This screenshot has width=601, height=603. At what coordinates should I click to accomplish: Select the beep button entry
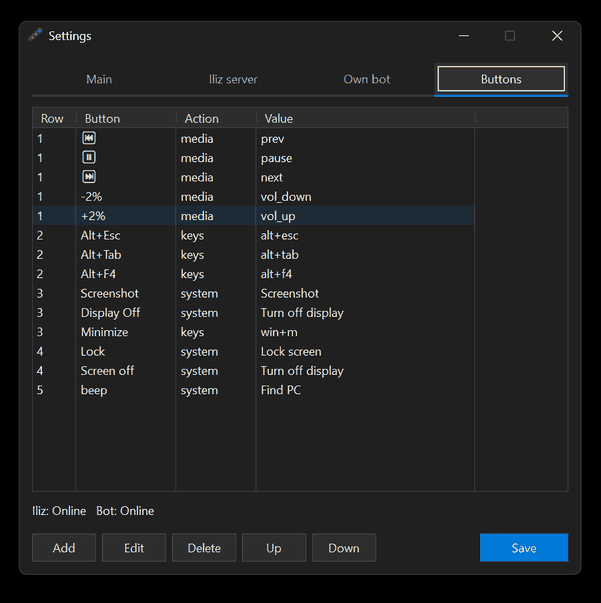point(94,390)
